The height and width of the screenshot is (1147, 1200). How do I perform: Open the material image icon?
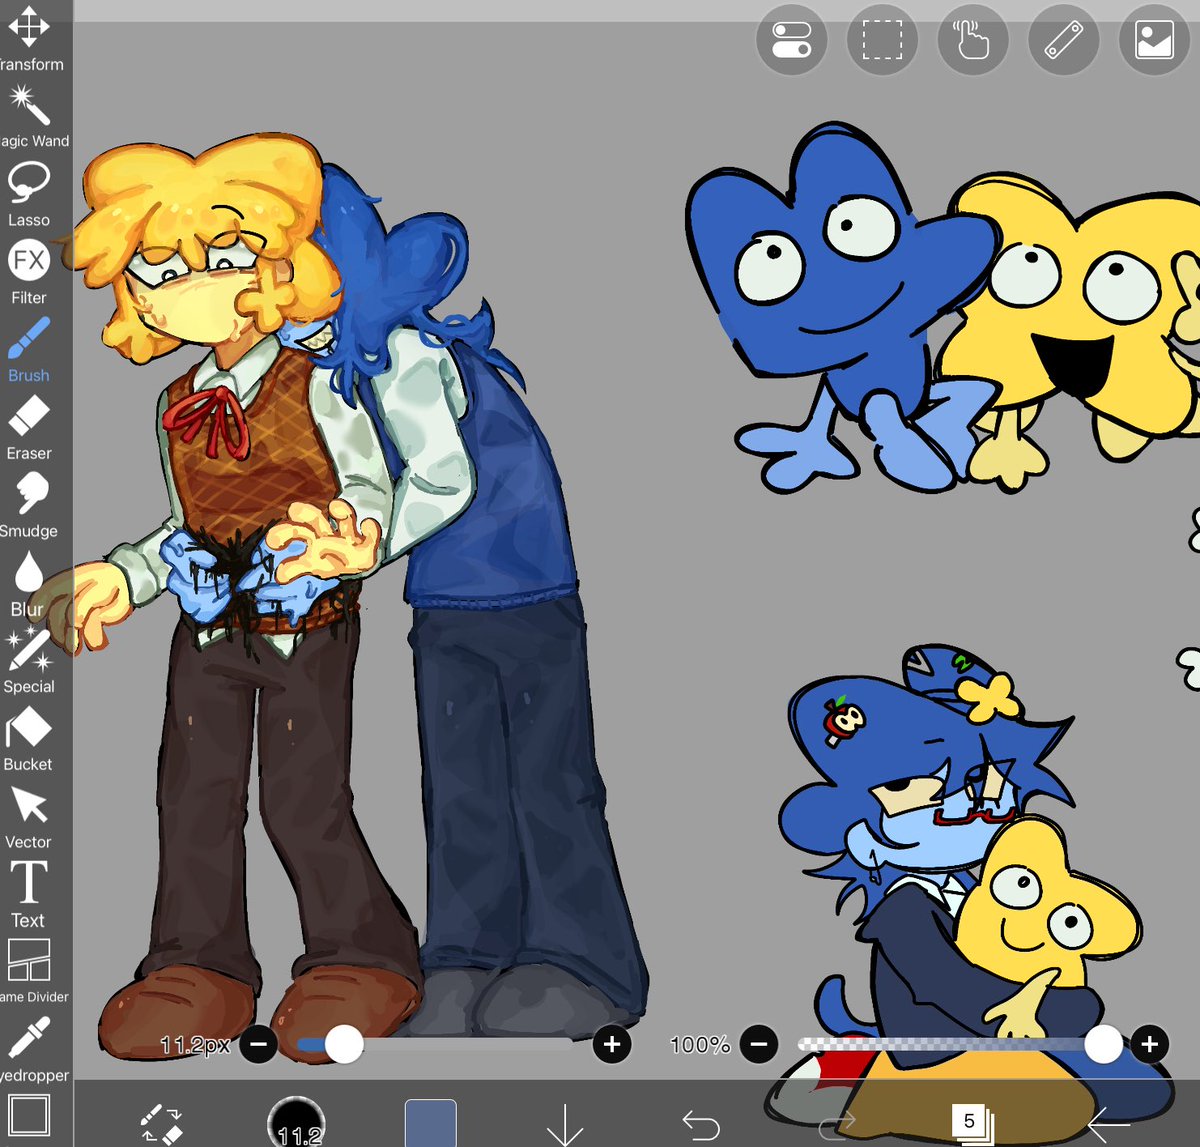1154,41
